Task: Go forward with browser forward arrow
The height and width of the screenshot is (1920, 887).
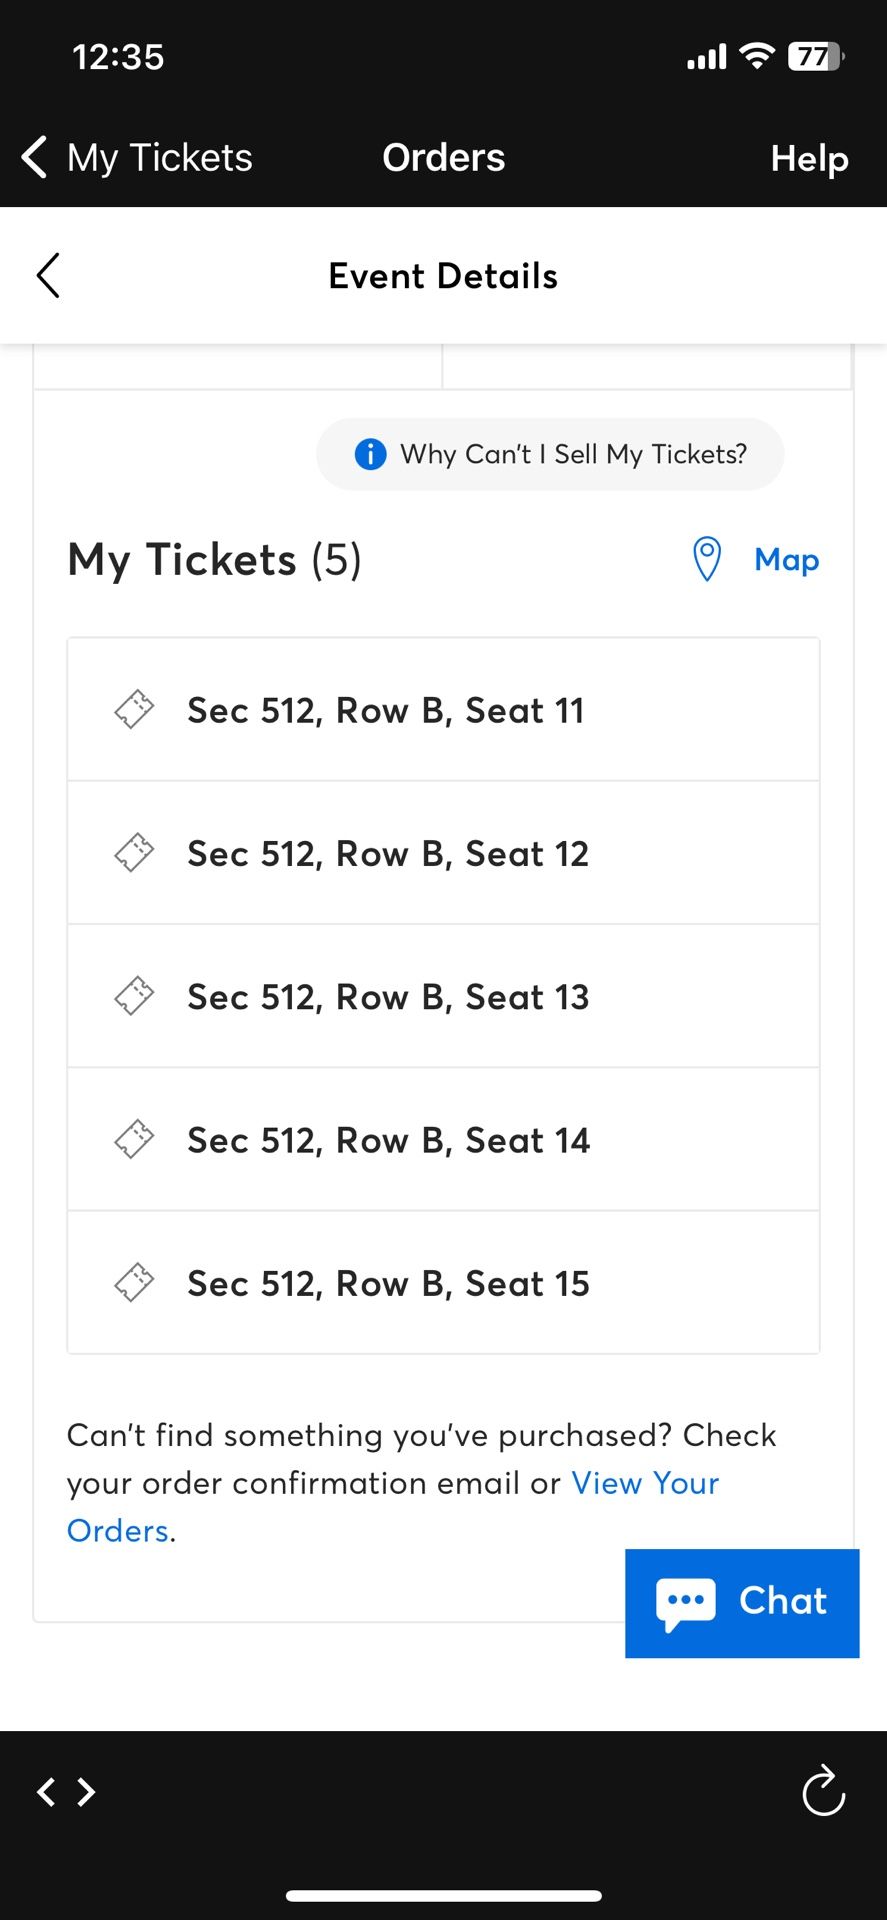Action: coord(87,1791)
